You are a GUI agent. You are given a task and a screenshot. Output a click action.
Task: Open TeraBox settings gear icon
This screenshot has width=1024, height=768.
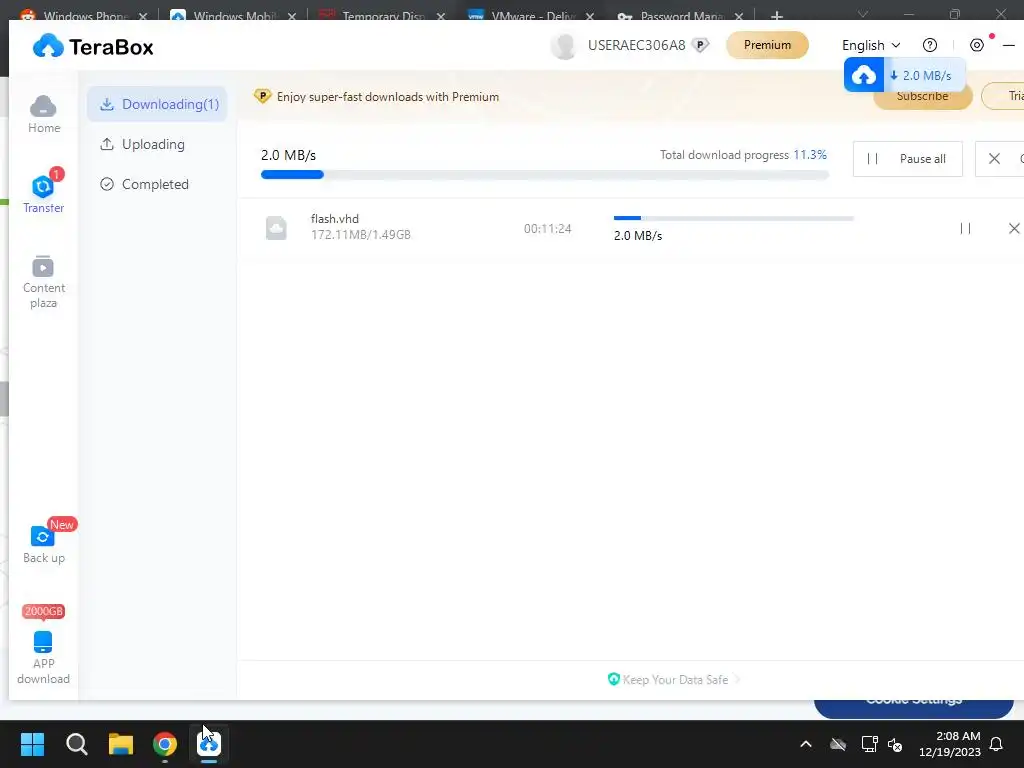977,45
